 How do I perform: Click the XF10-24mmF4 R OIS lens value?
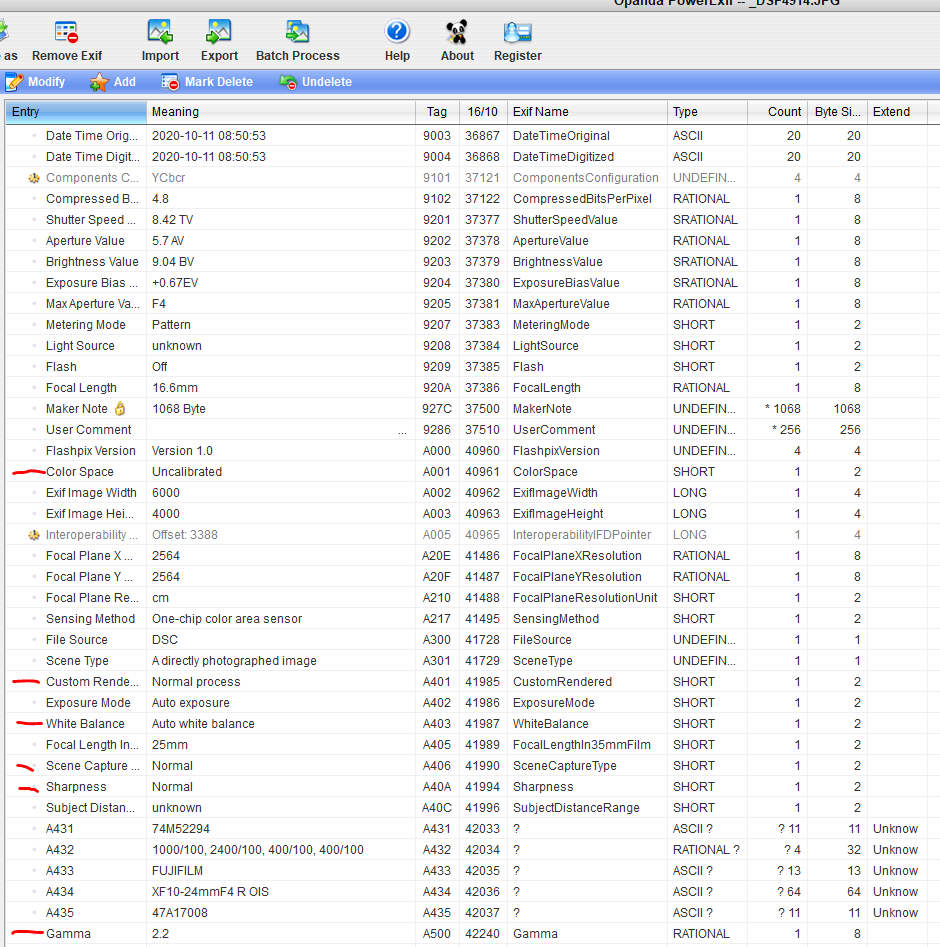[211, 892]
